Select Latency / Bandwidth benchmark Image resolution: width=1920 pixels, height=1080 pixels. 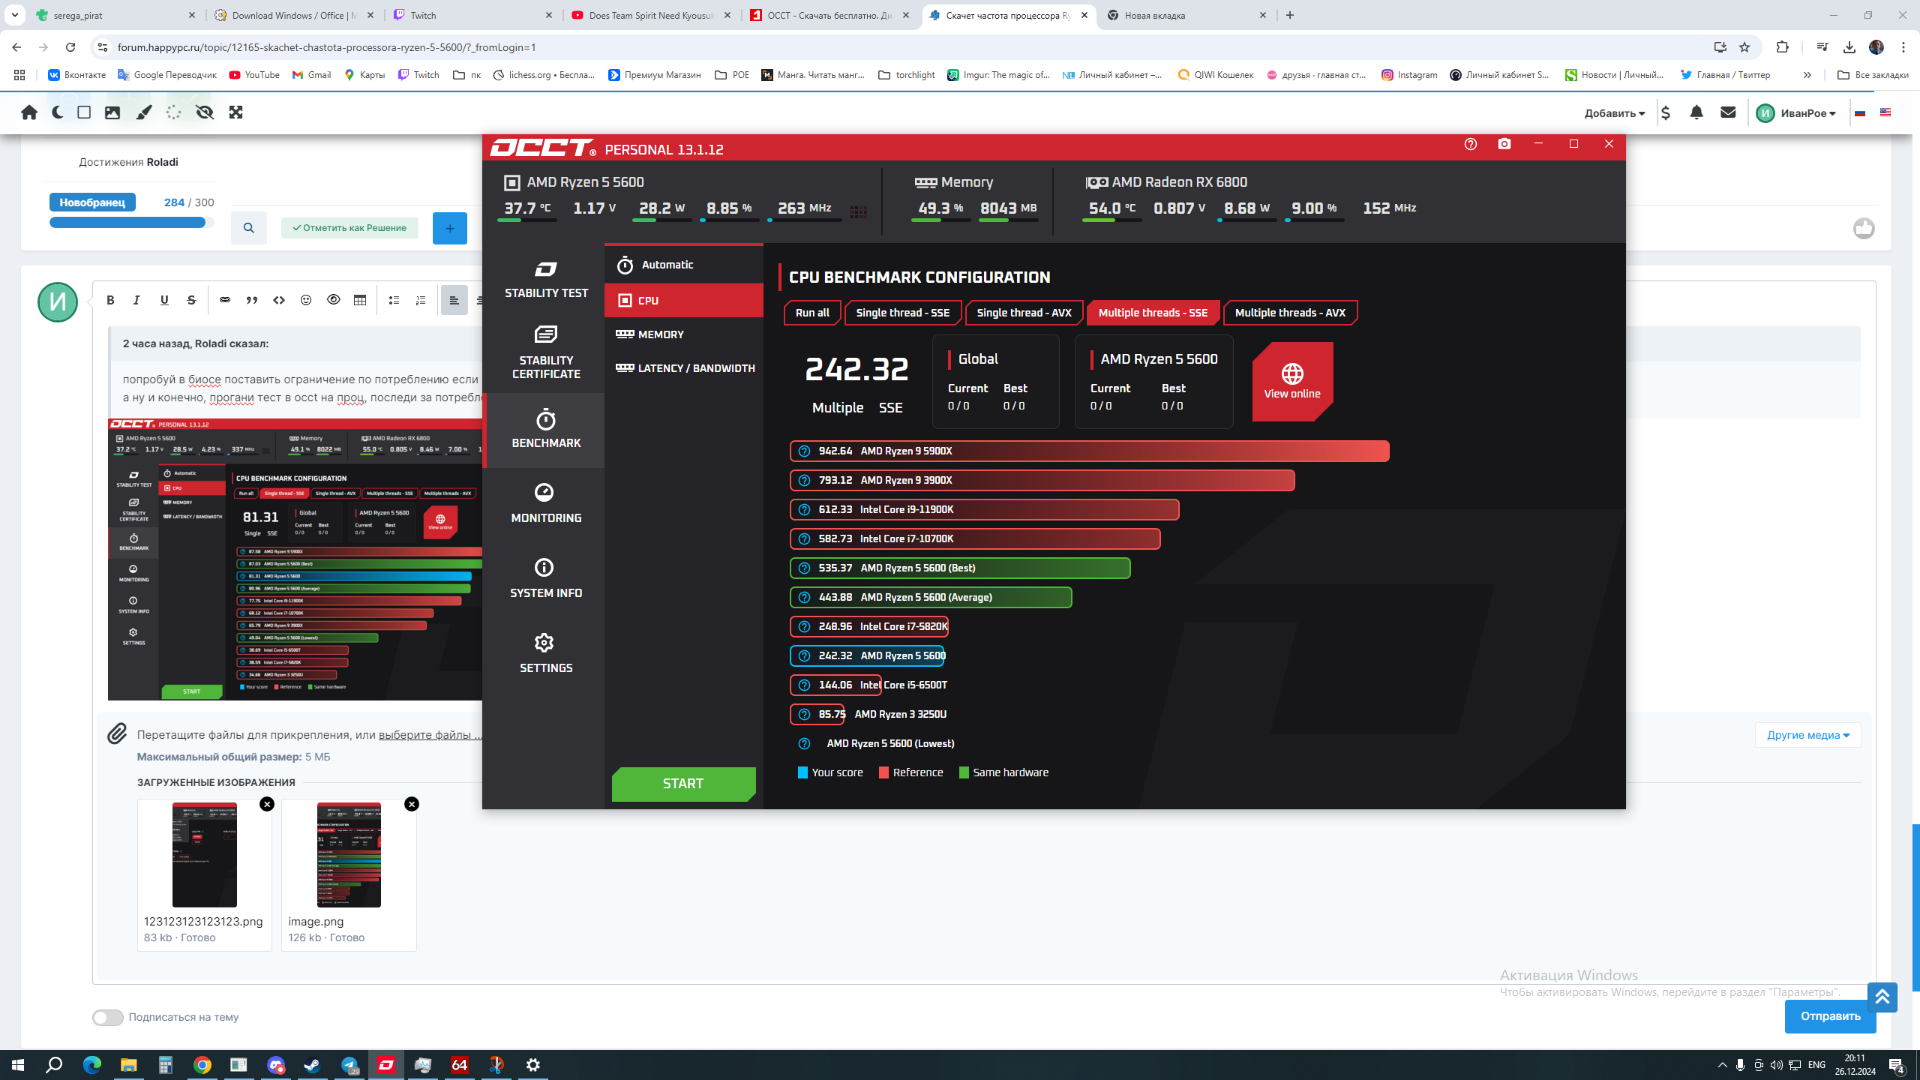pos(683,368)
